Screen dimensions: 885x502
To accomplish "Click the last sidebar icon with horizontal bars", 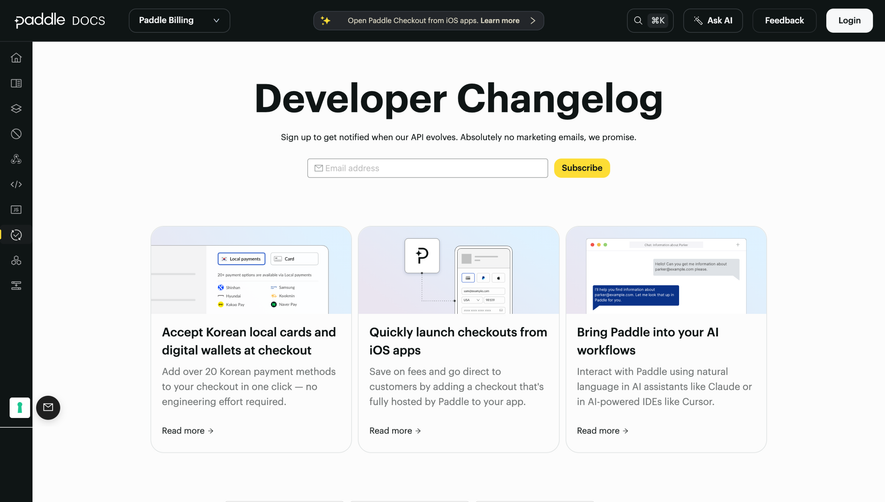I will [16, 286].
